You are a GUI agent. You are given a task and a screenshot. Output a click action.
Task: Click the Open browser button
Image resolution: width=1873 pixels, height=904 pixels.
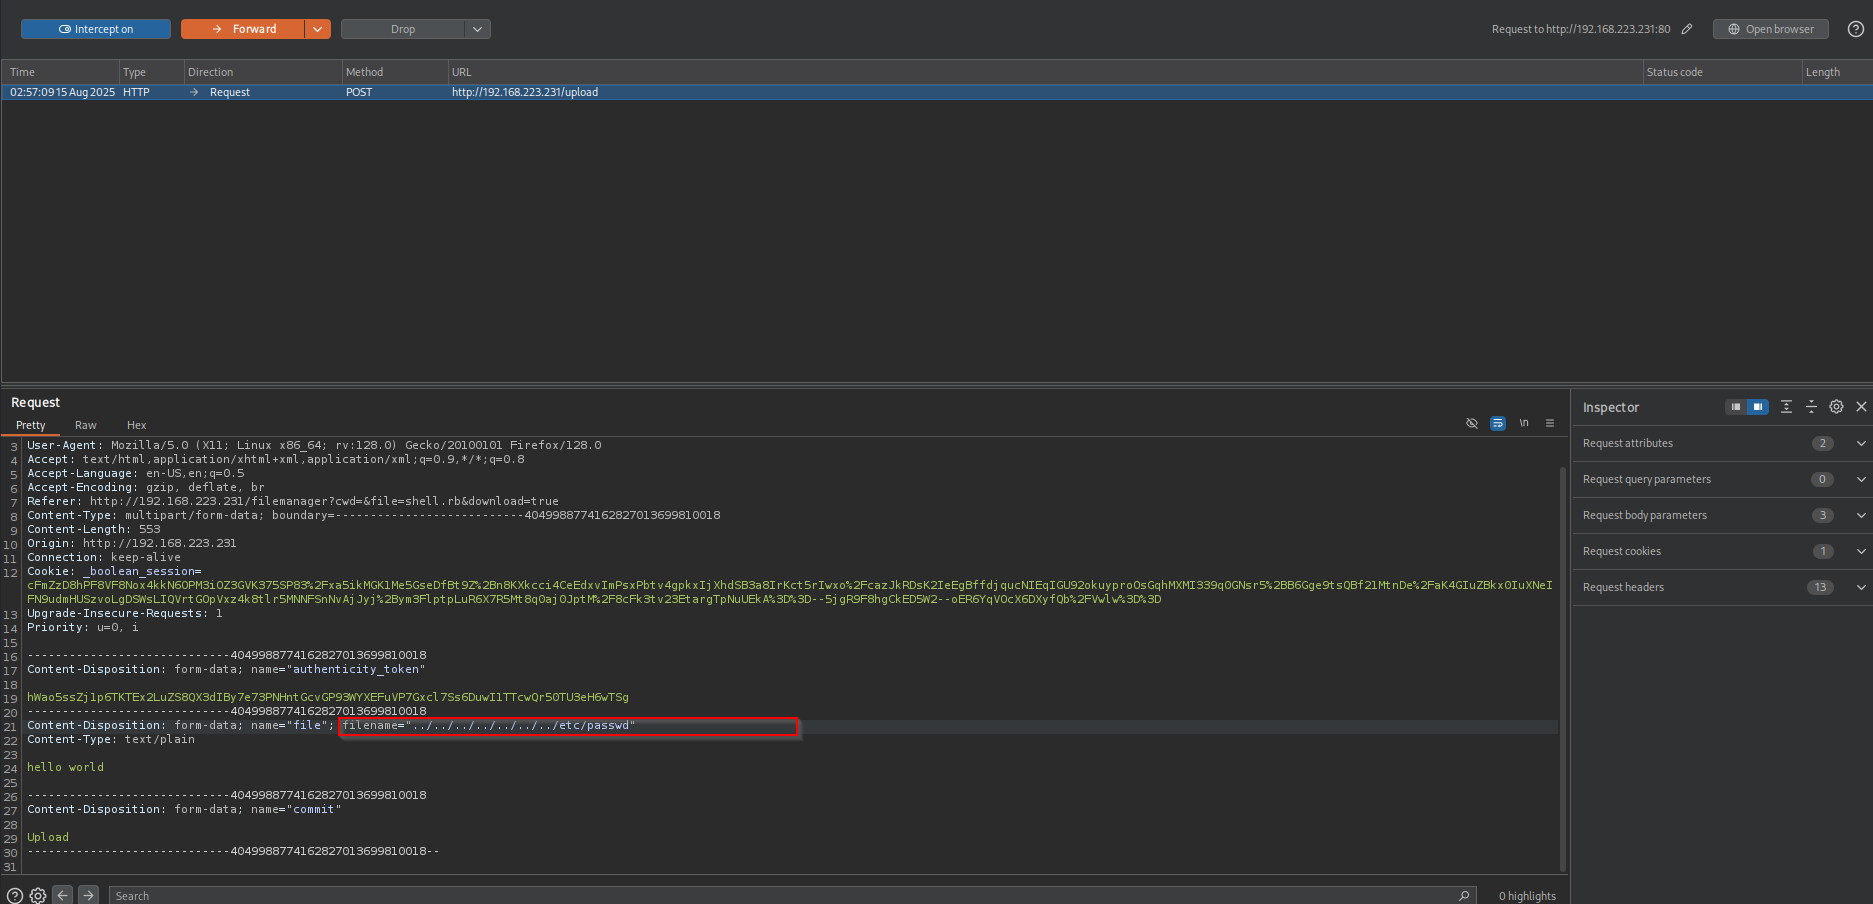(1771, 29)
